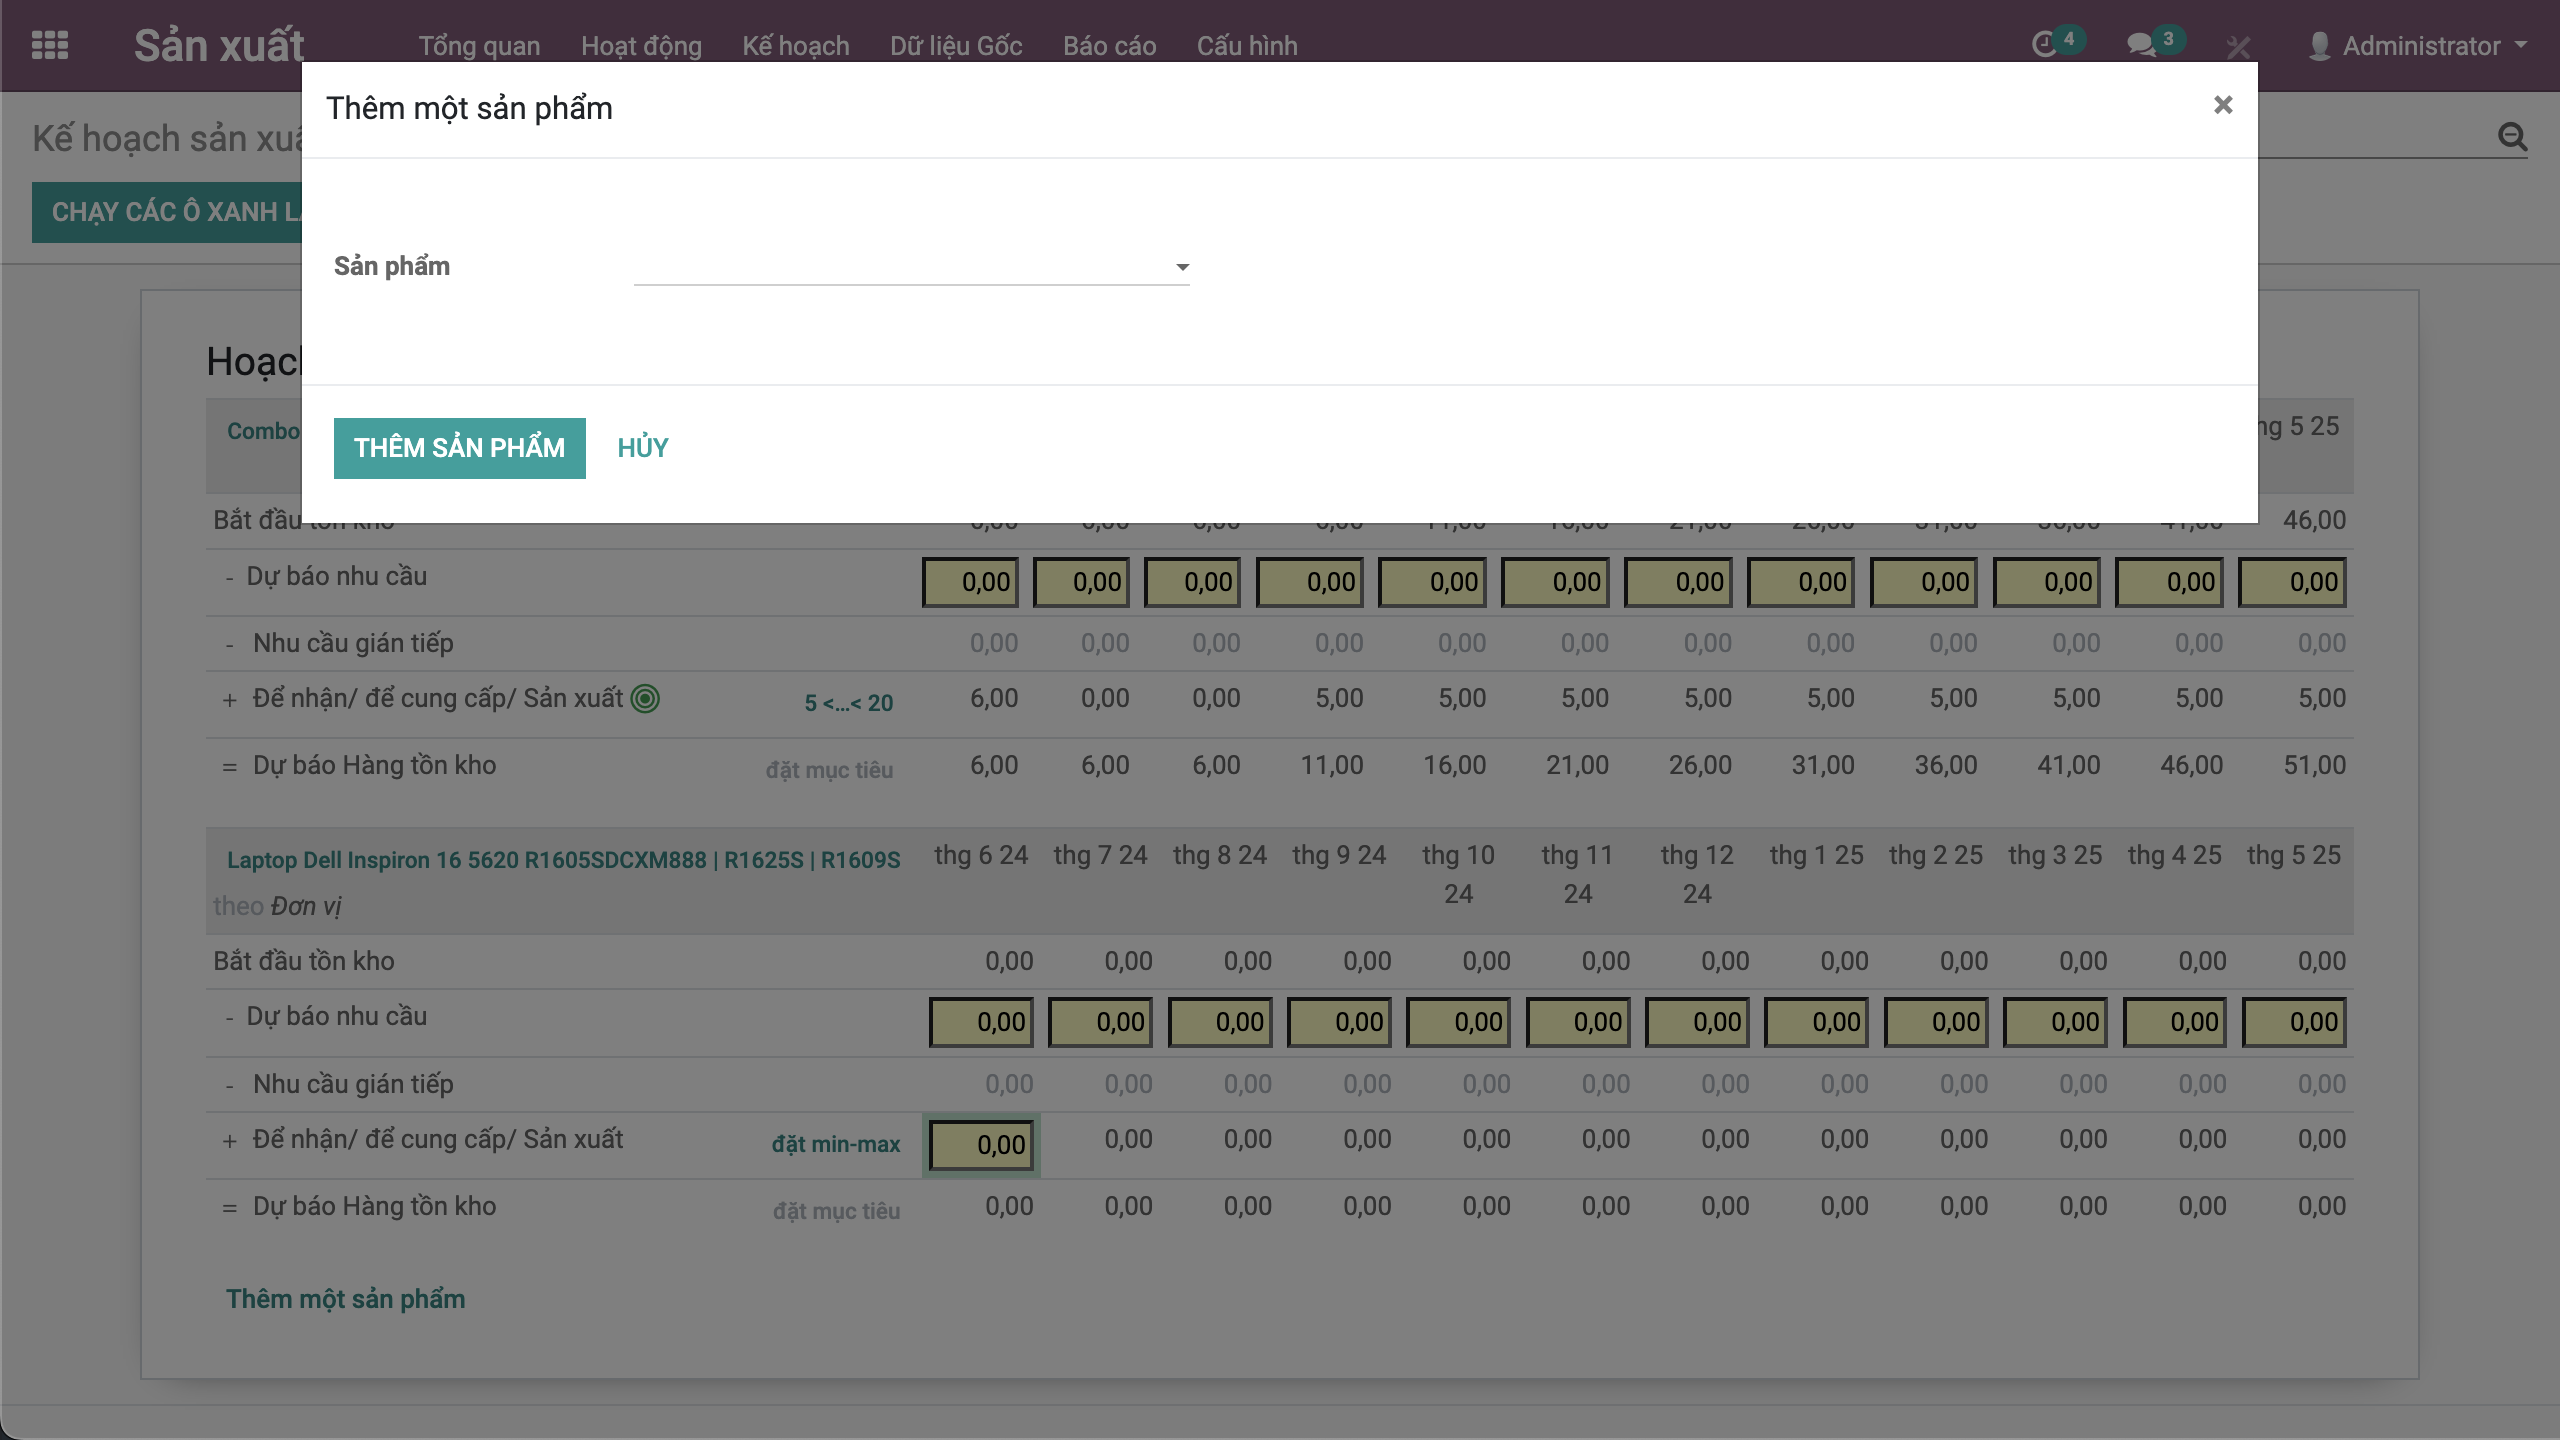
Task: Click the 5 <...< 20 range link
Action: click(848, 703)
